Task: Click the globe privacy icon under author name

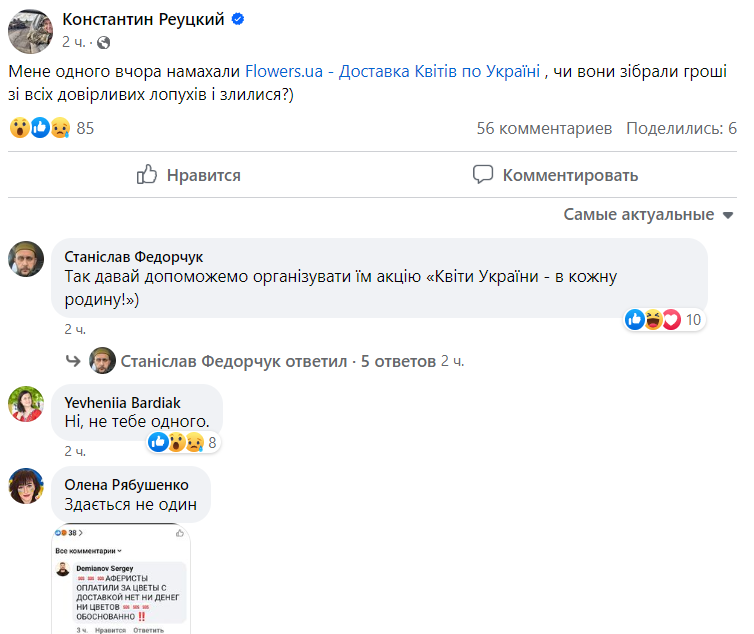Action: (104, 42)
